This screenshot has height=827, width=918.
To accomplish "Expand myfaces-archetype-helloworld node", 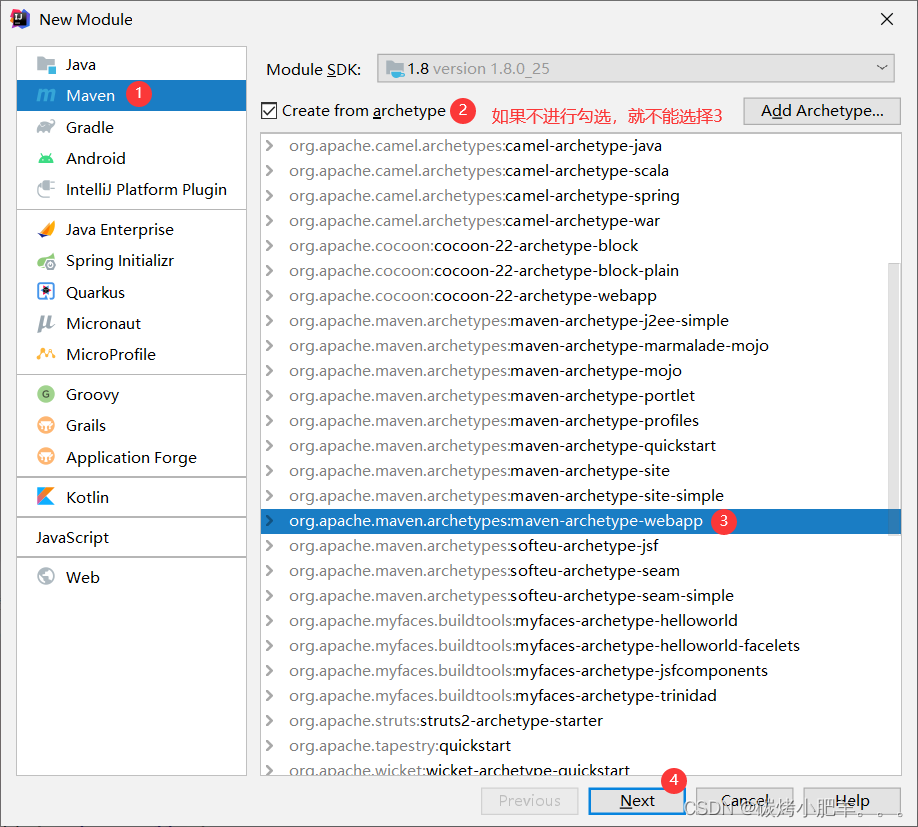I will tap(269, 621).
